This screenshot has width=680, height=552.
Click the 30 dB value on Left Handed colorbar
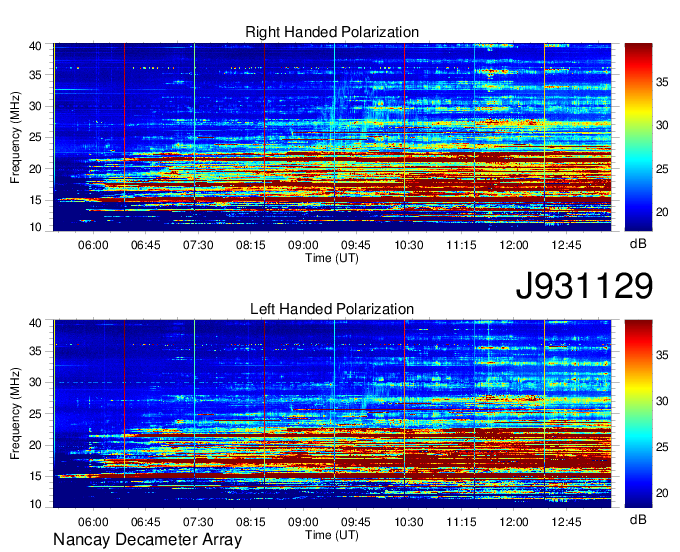662,402
